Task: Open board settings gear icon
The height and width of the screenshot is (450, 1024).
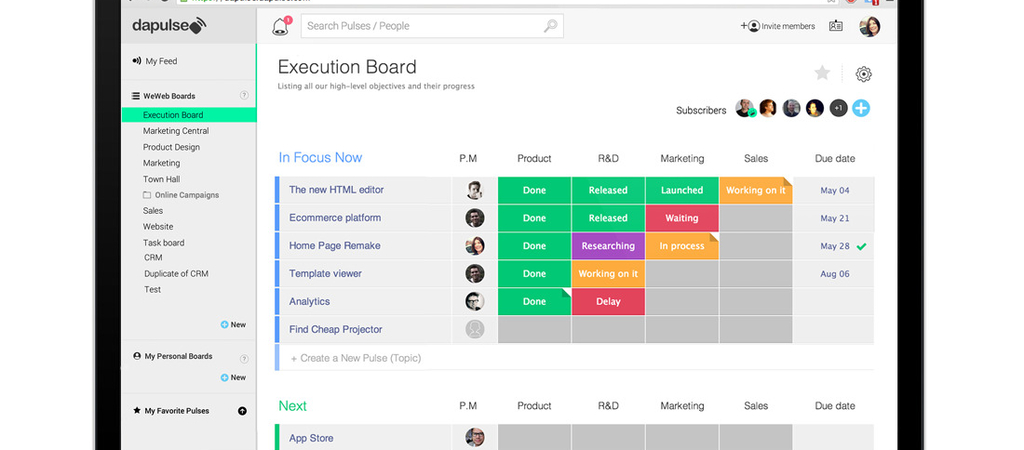Action: pyautogui.click(x=864, y=74)
